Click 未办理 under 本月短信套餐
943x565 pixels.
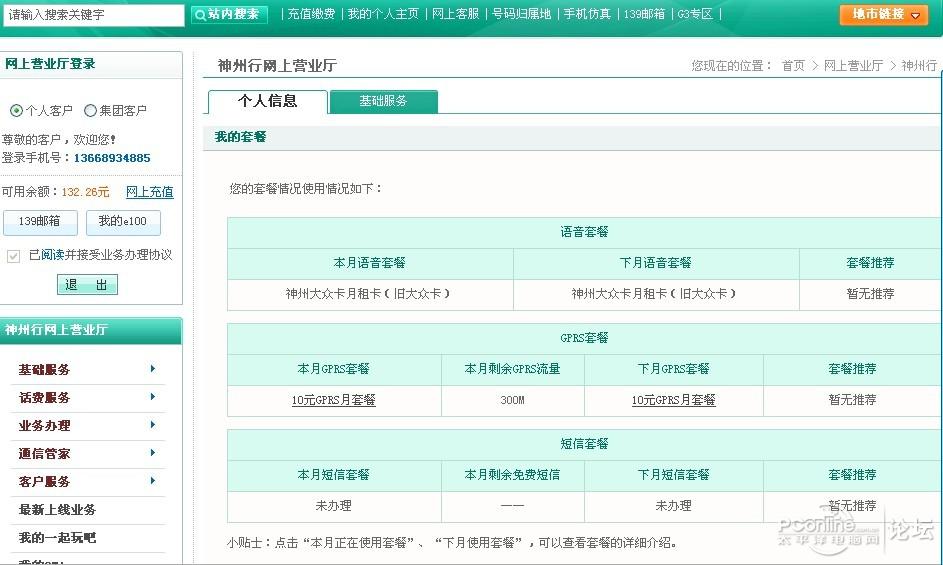click(334, 506)
